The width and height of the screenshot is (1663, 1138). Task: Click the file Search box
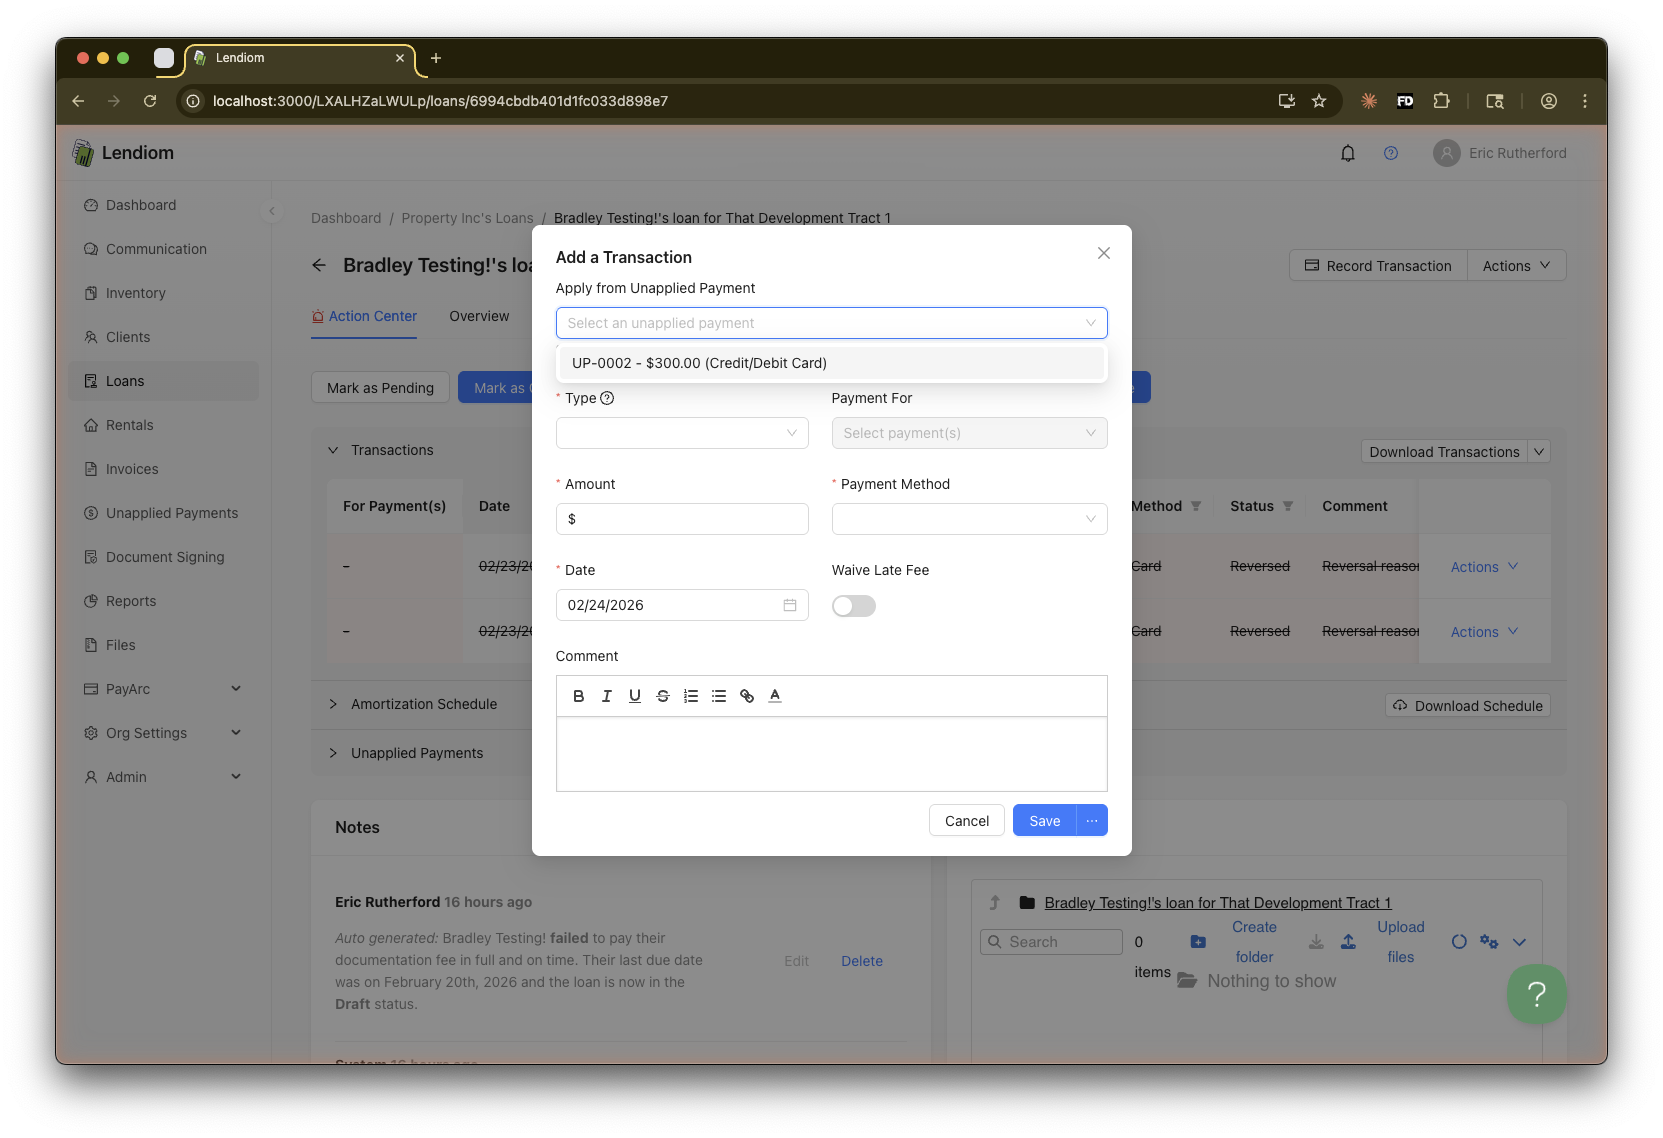pyautogui.click(x=1051, y=942)
